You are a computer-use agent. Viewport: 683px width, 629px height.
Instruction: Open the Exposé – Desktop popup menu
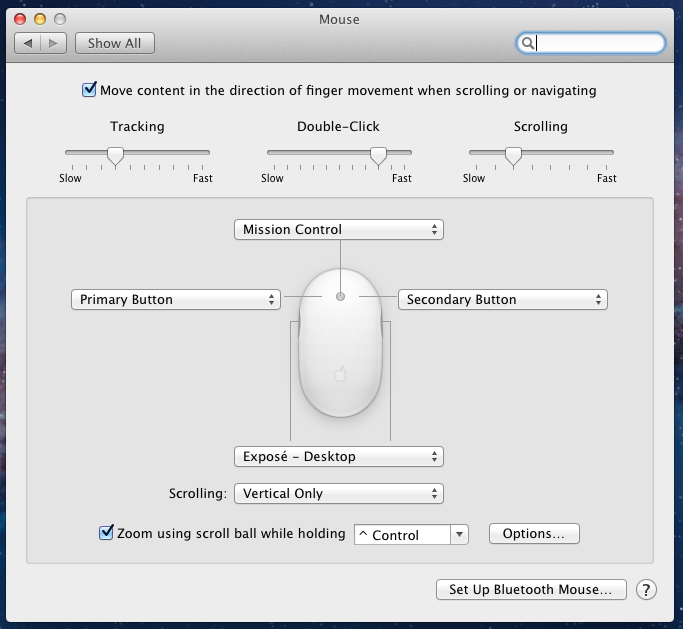(x=339, y=457)
